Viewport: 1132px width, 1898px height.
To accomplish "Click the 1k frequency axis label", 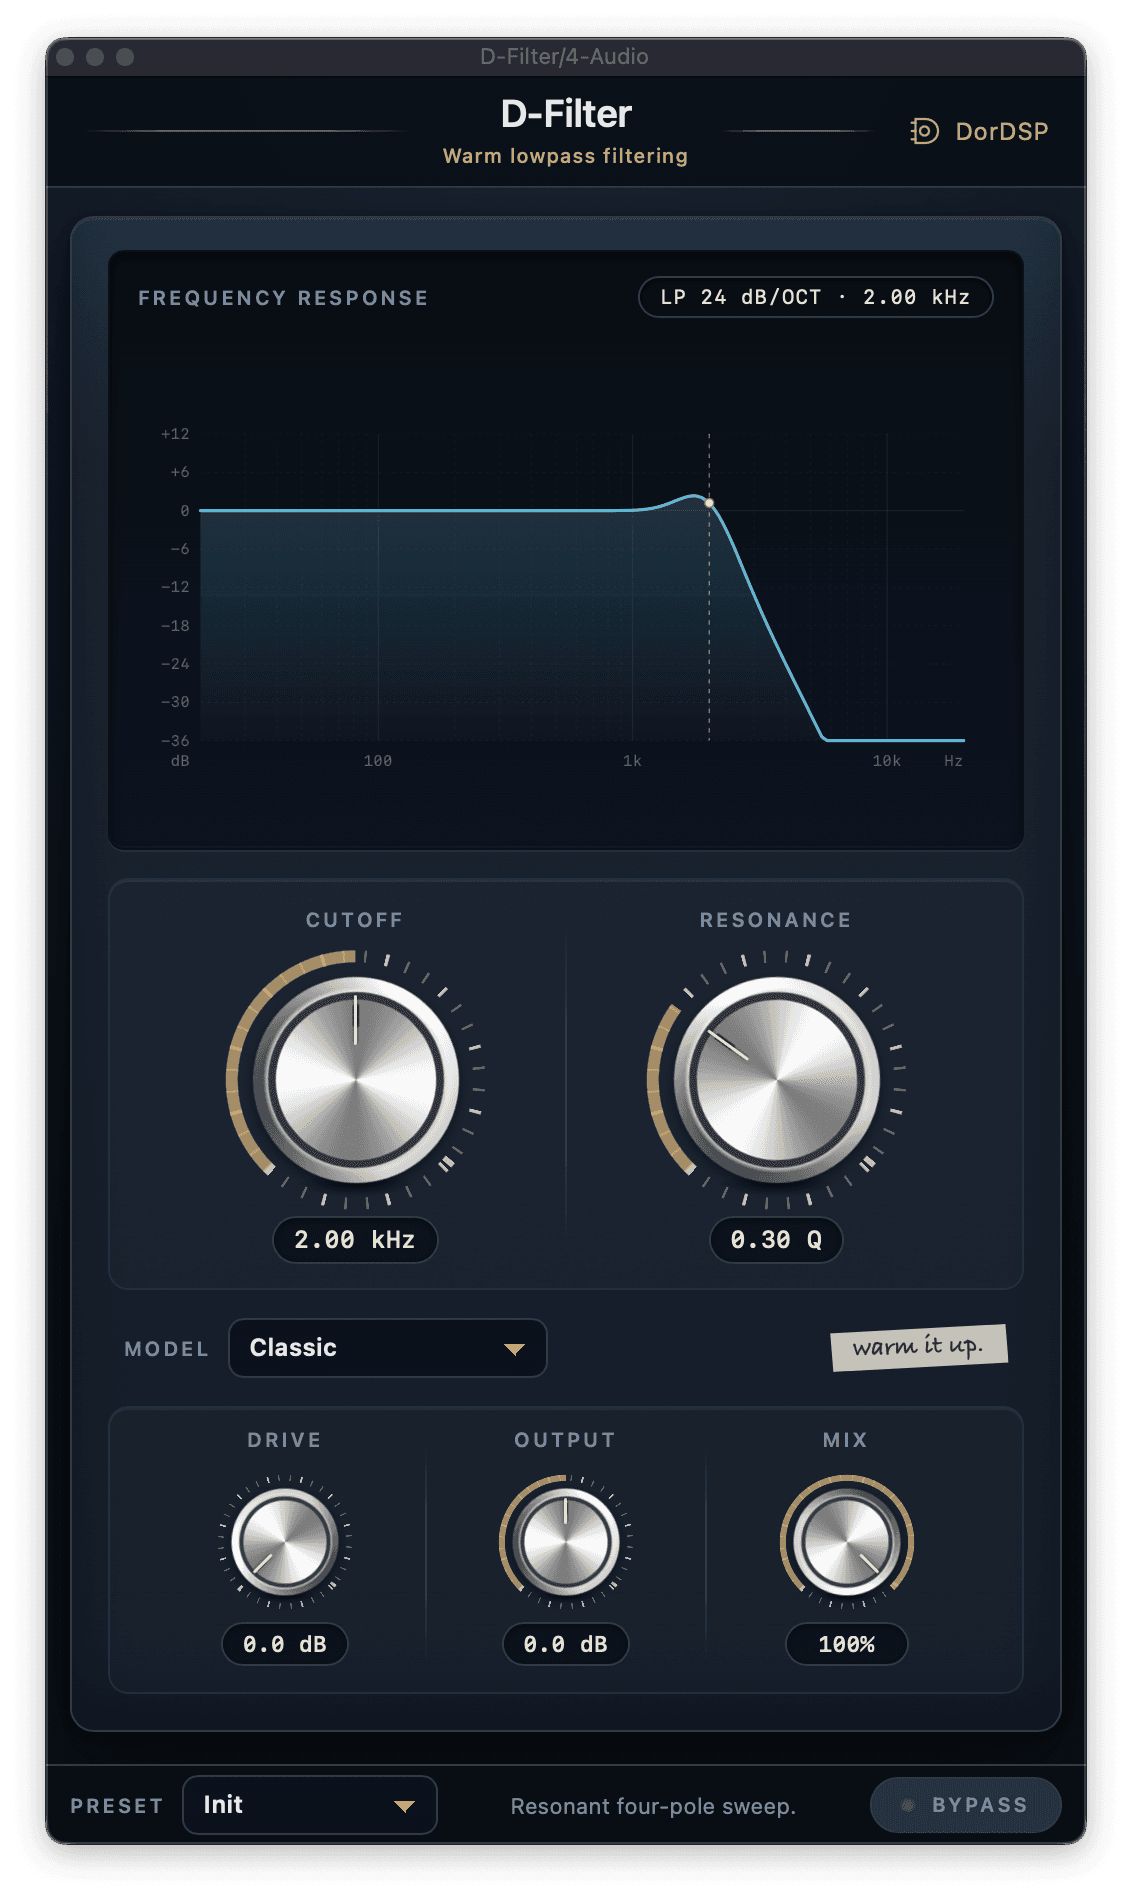I will 632,761.
